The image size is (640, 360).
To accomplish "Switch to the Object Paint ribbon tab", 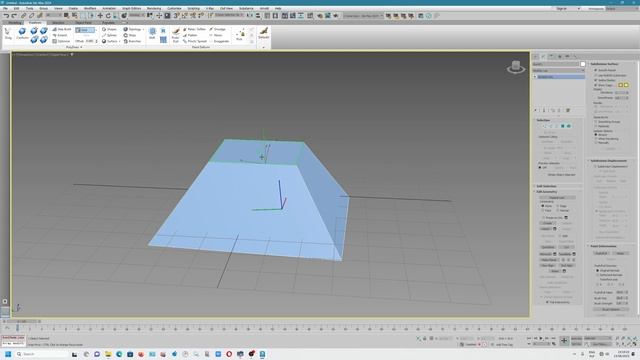I will click(83, 23).
